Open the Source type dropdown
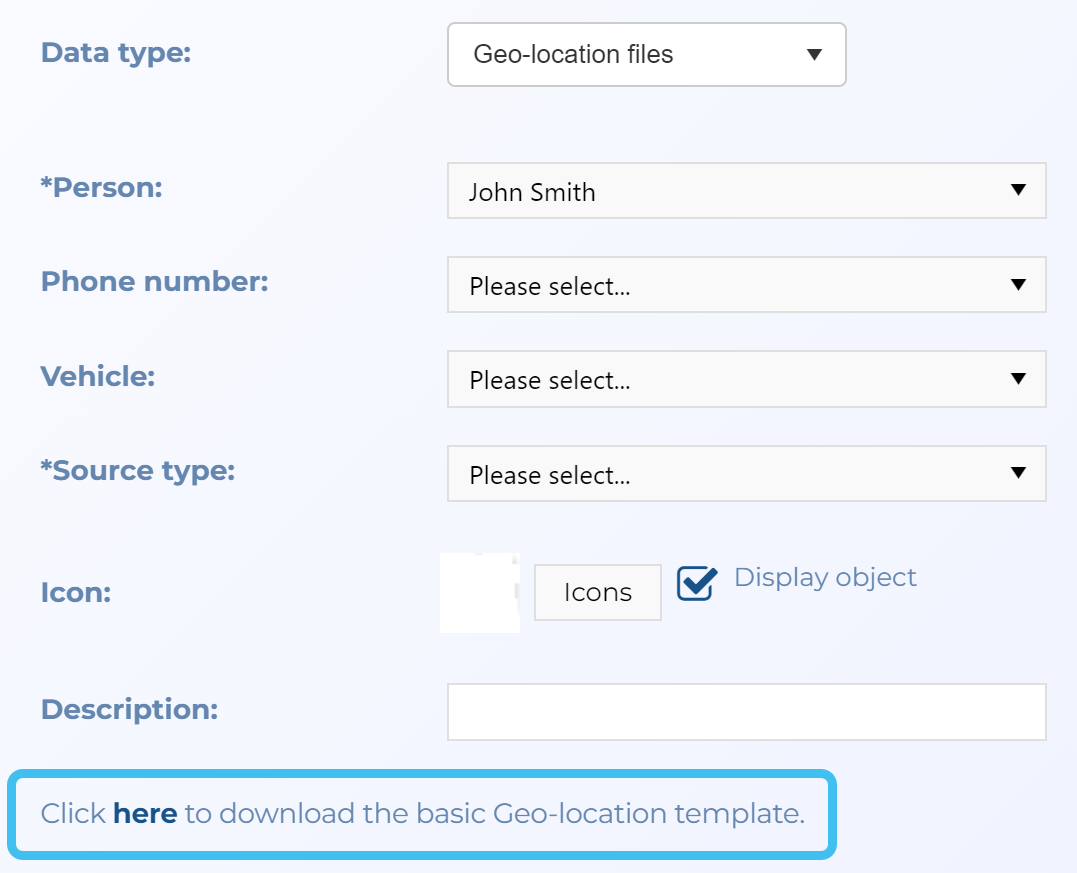Image resolution: width=1077 pixels, height=873 pixels. pos(745,474)
